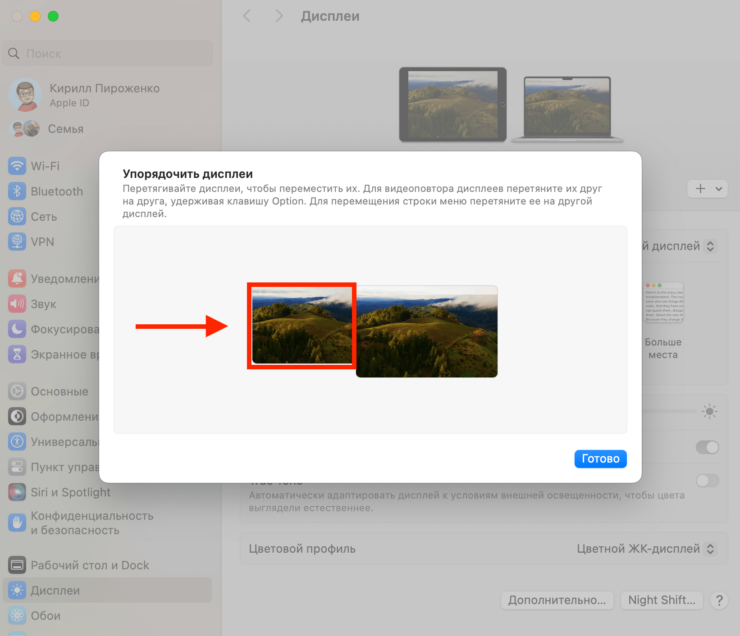Toggle the upper switch behind the dialog

tap(707, 447)
